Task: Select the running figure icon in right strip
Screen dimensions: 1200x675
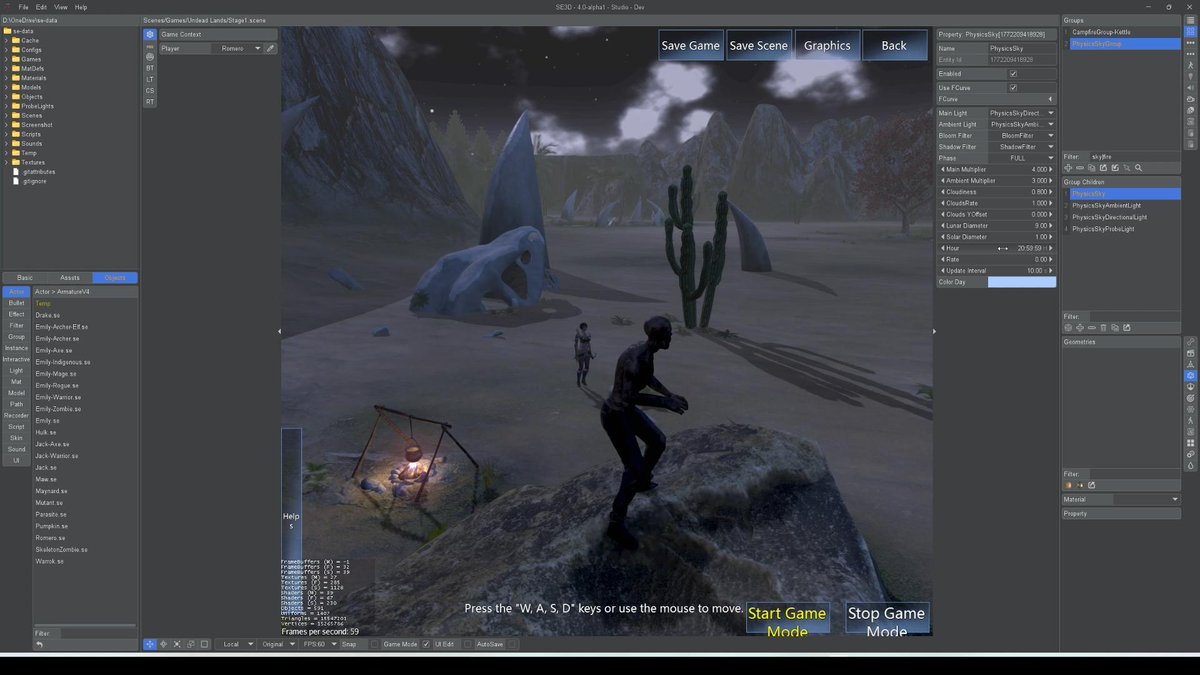Action: pyautogui.click(x=1191, y=65)
